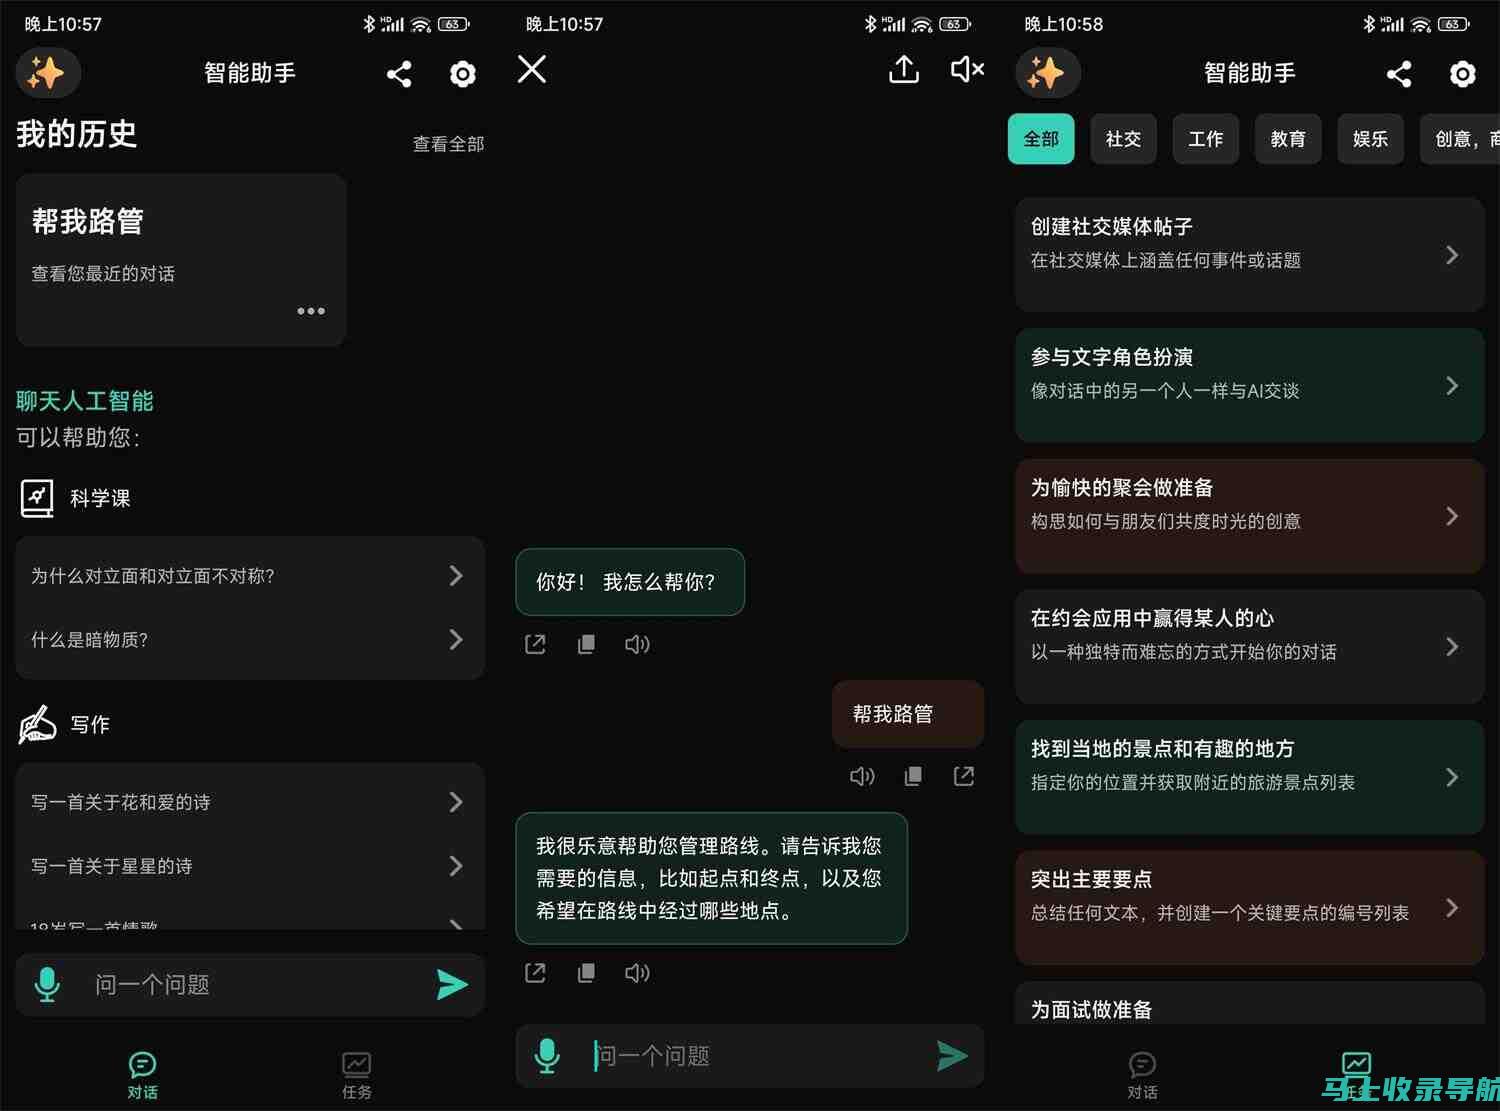The width and height of the screenshot is (1500, 1111).
Task: Open settings gear in right screen header
Action: pos(1462,74)
